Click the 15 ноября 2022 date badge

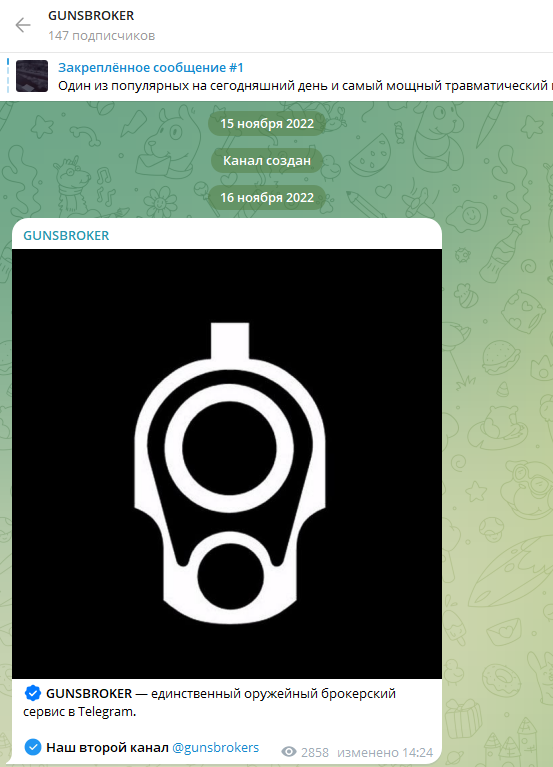click(x=267, y=123)
